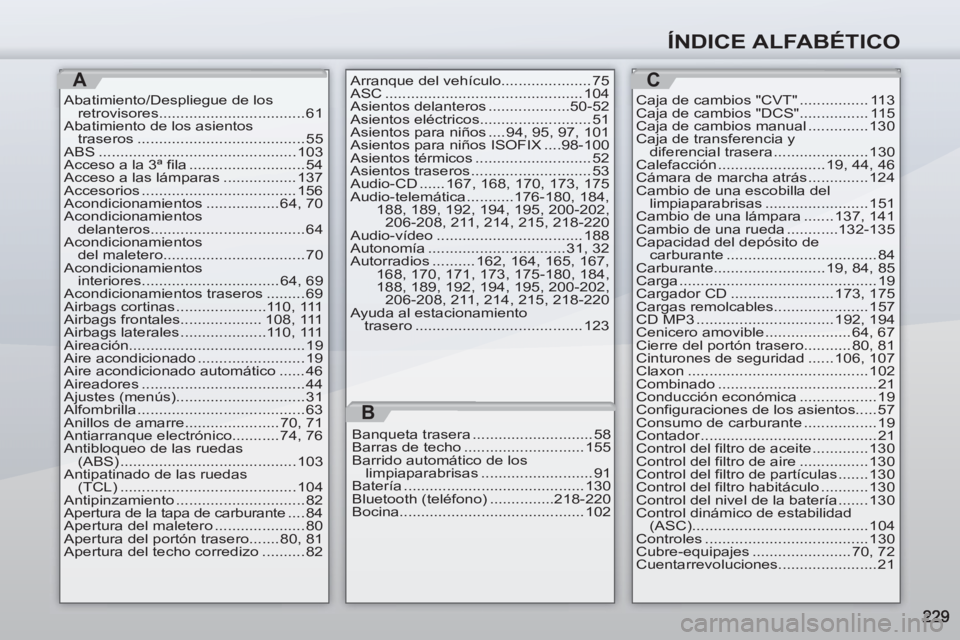Click the 'Bocina' entry
The image size is (960, 640).
(x=481, y=512)
